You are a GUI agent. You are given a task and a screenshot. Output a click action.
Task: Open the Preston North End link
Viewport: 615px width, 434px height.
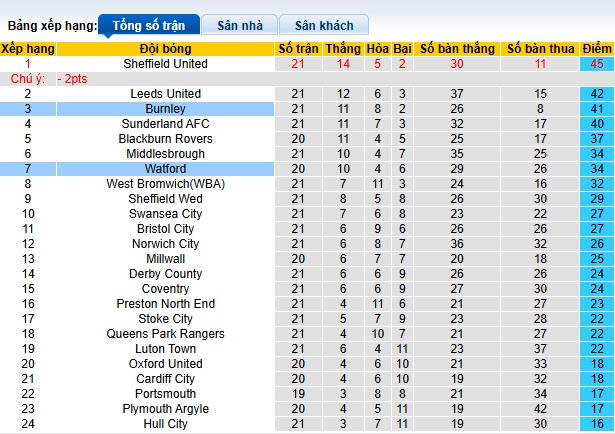coord(166,304)
